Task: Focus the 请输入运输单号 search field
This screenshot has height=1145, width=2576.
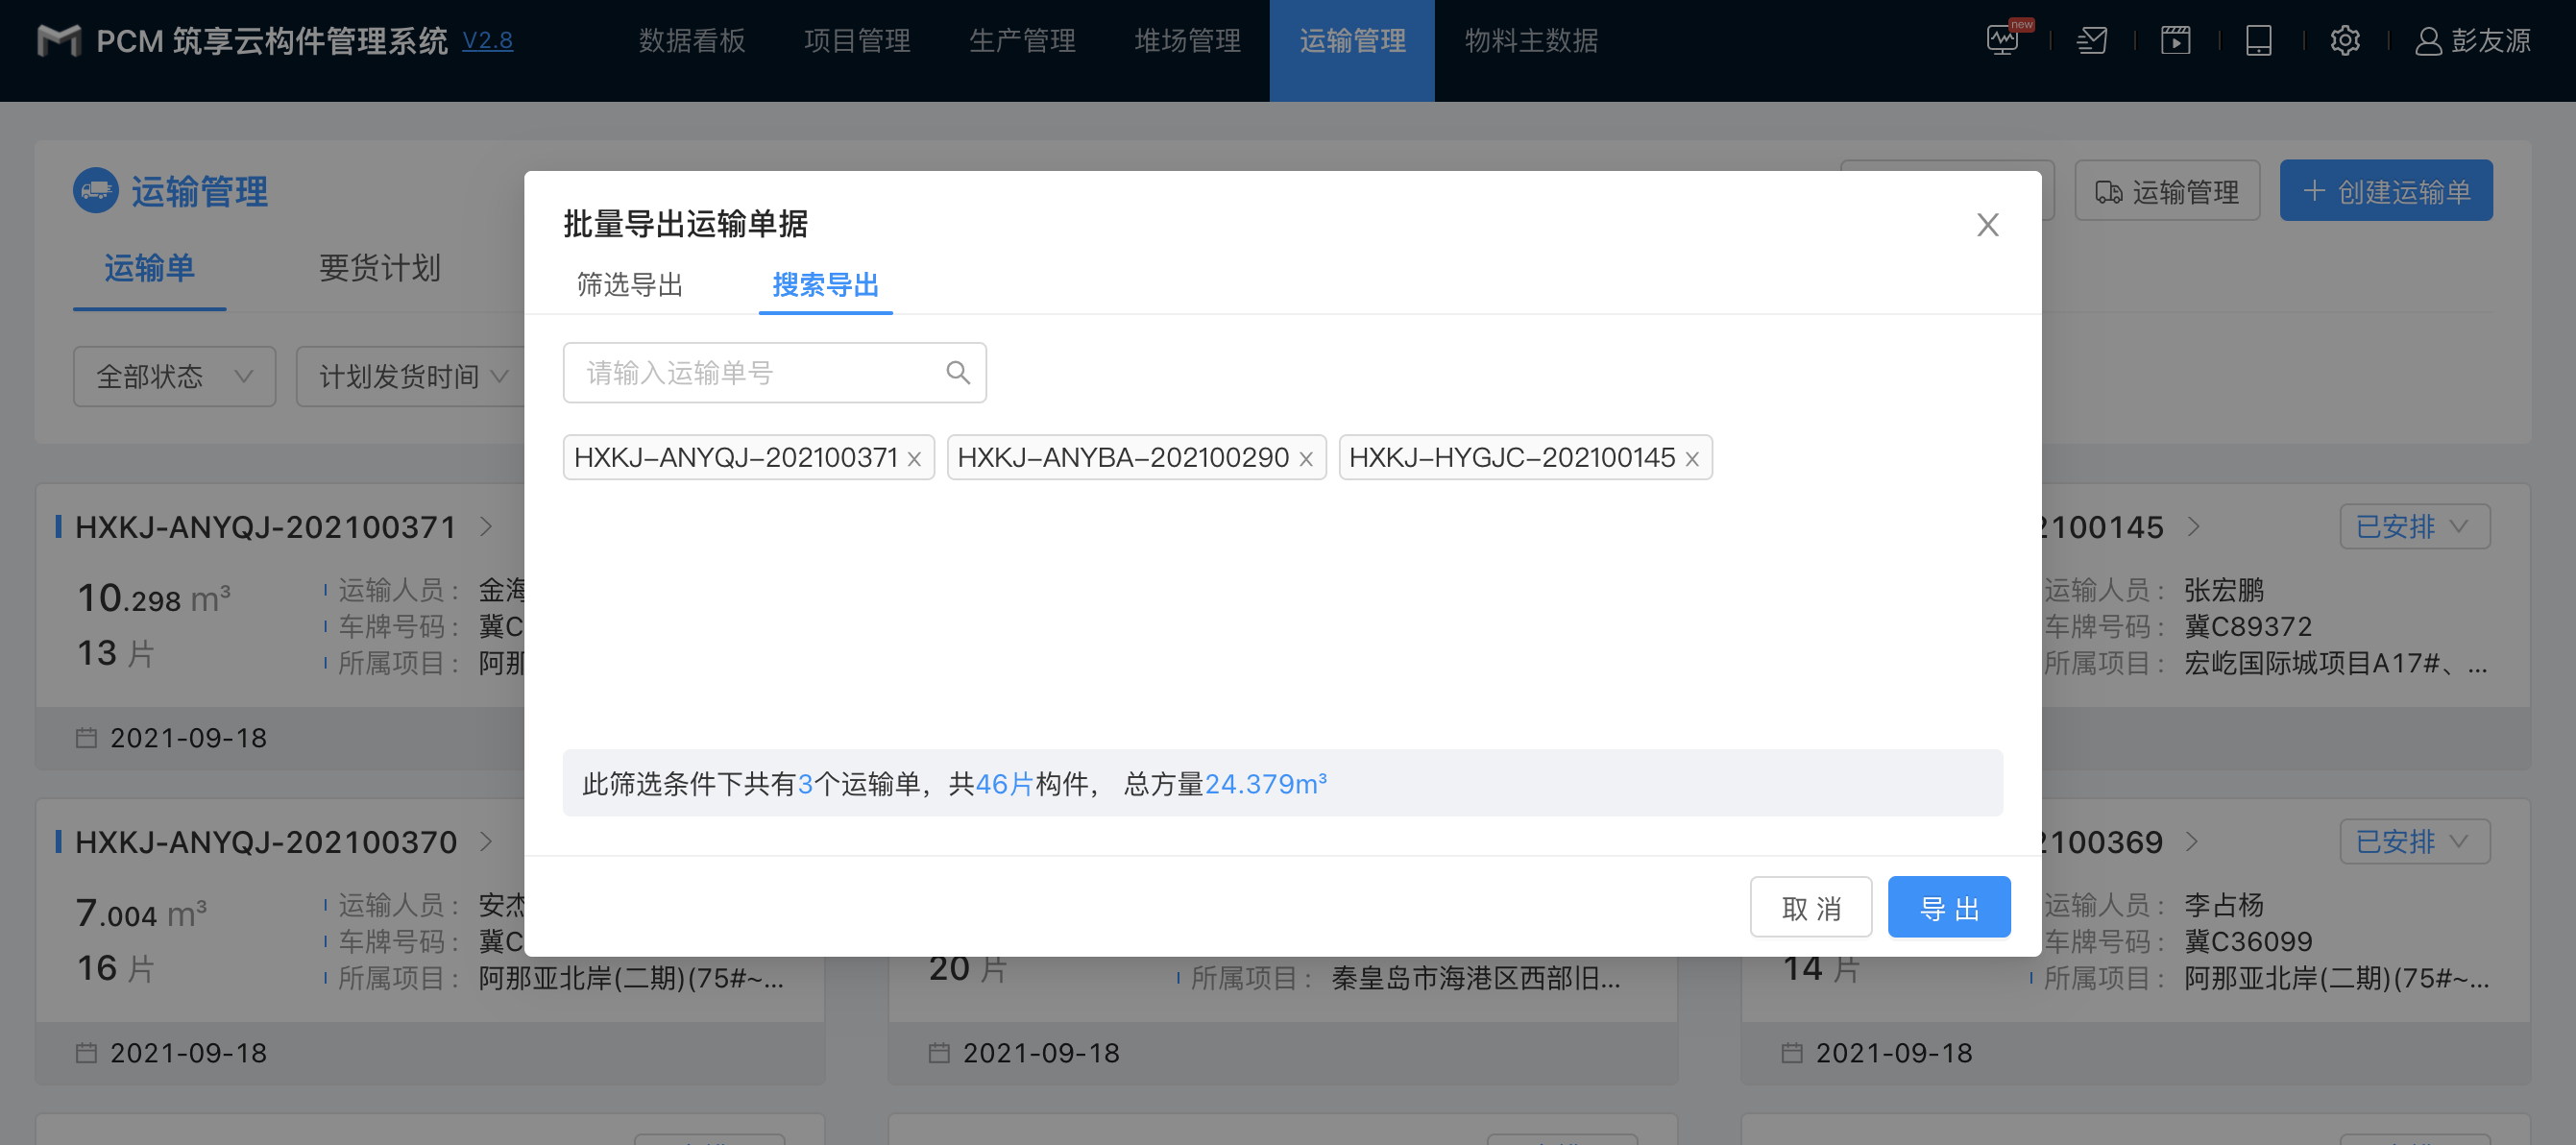Action: (x=774, y=373)
